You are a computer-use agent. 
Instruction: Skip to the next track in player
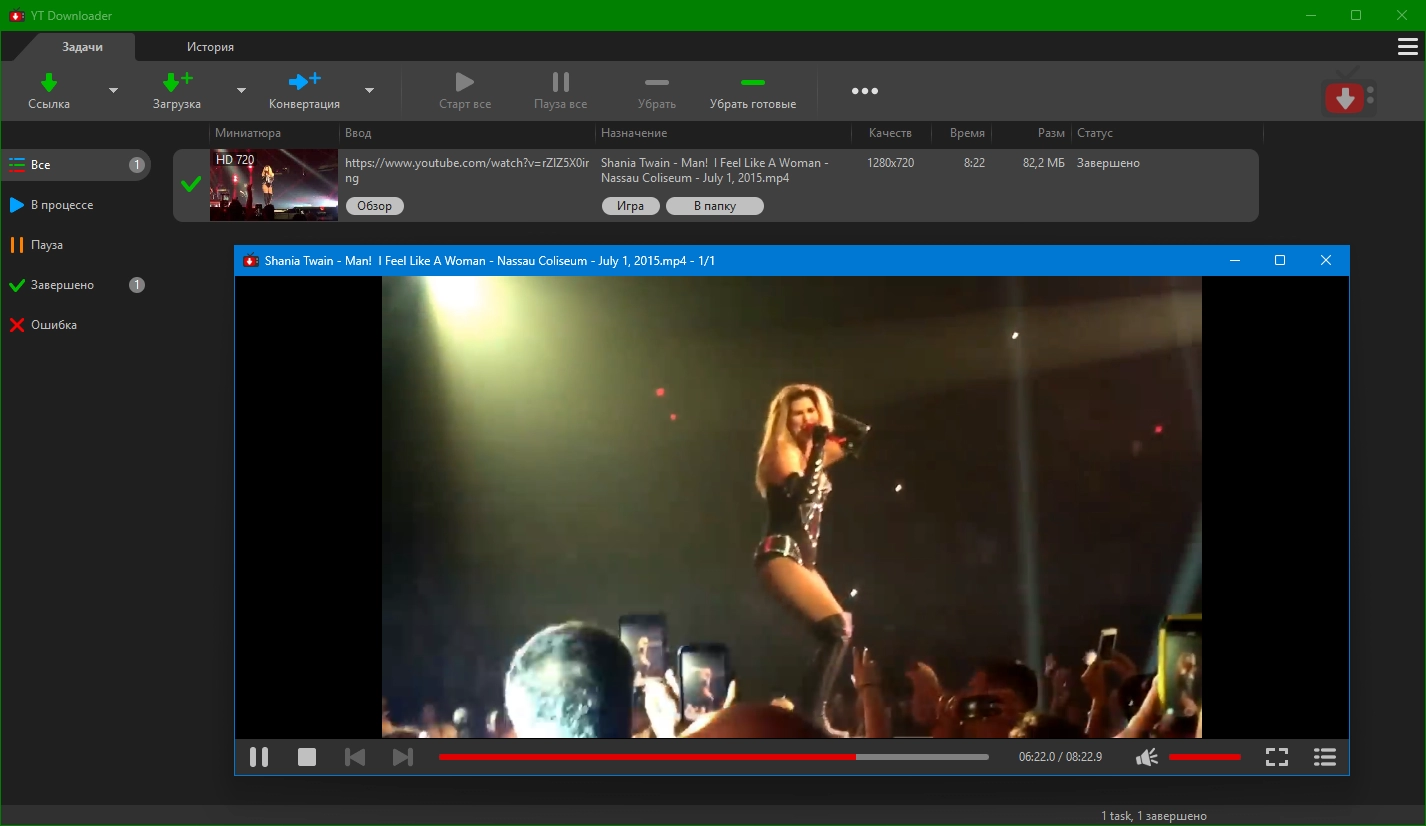(x=402, y=757)
